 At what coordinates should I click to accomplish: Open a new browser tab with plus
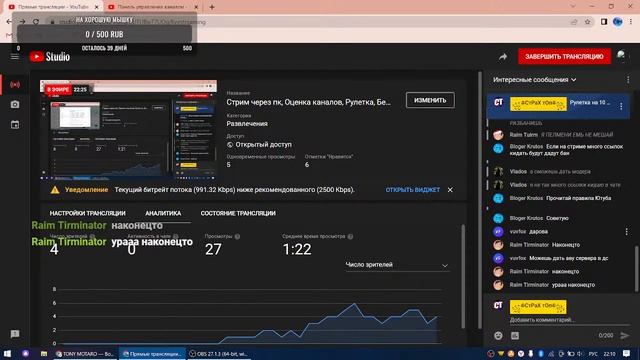[212, 7]
